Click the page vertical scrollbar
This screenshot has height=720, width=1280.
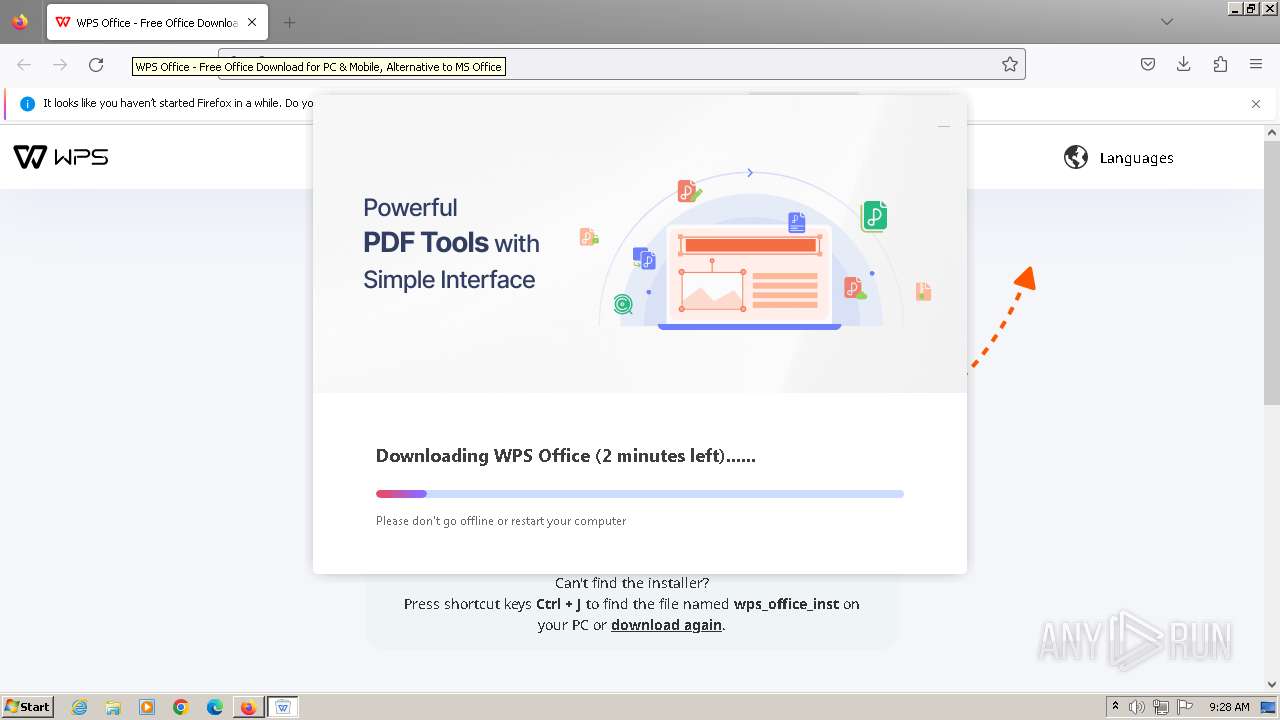[x=1272, y=272]
